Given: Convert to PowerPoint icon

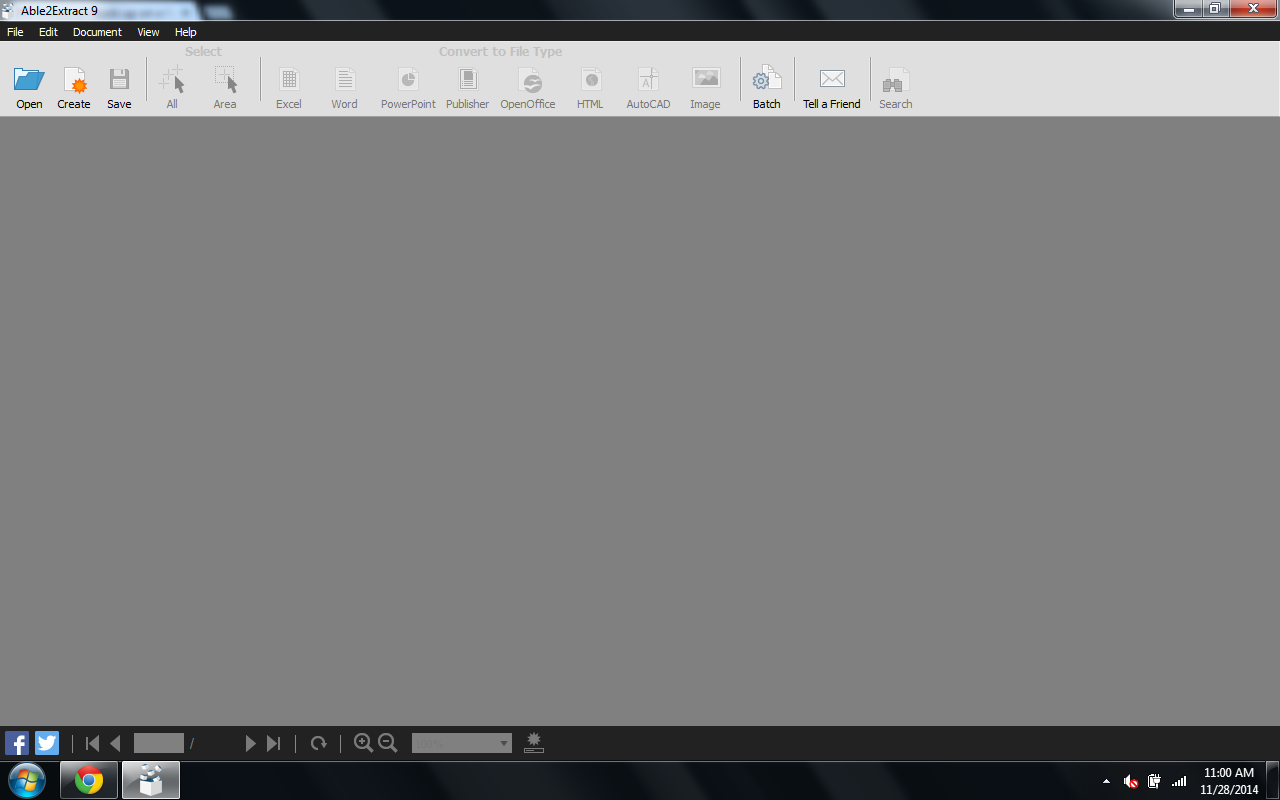Looking at the screenshot, I should click(408, 80).
